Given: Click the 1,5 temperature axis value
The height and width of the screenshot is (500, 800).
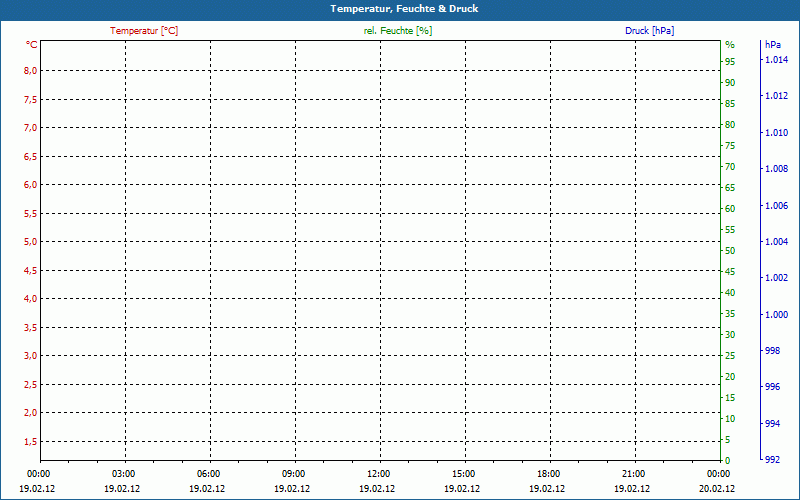Looking at the screenshot, I should (x=31, y=441).
